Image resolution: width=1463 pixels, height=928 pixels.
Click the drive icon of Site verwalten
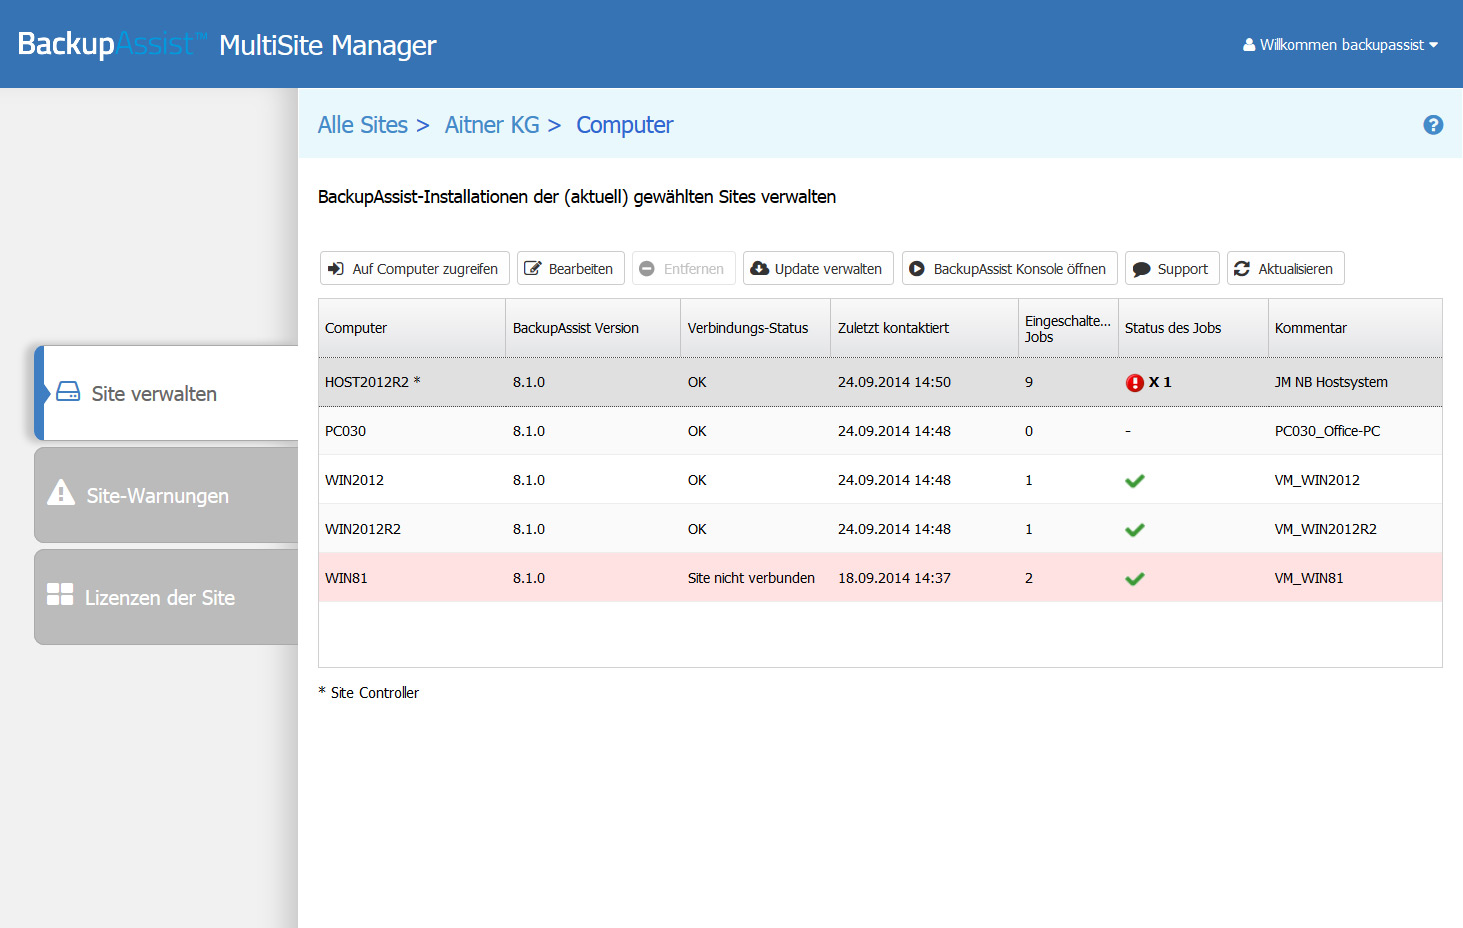(x=68, y=392)
